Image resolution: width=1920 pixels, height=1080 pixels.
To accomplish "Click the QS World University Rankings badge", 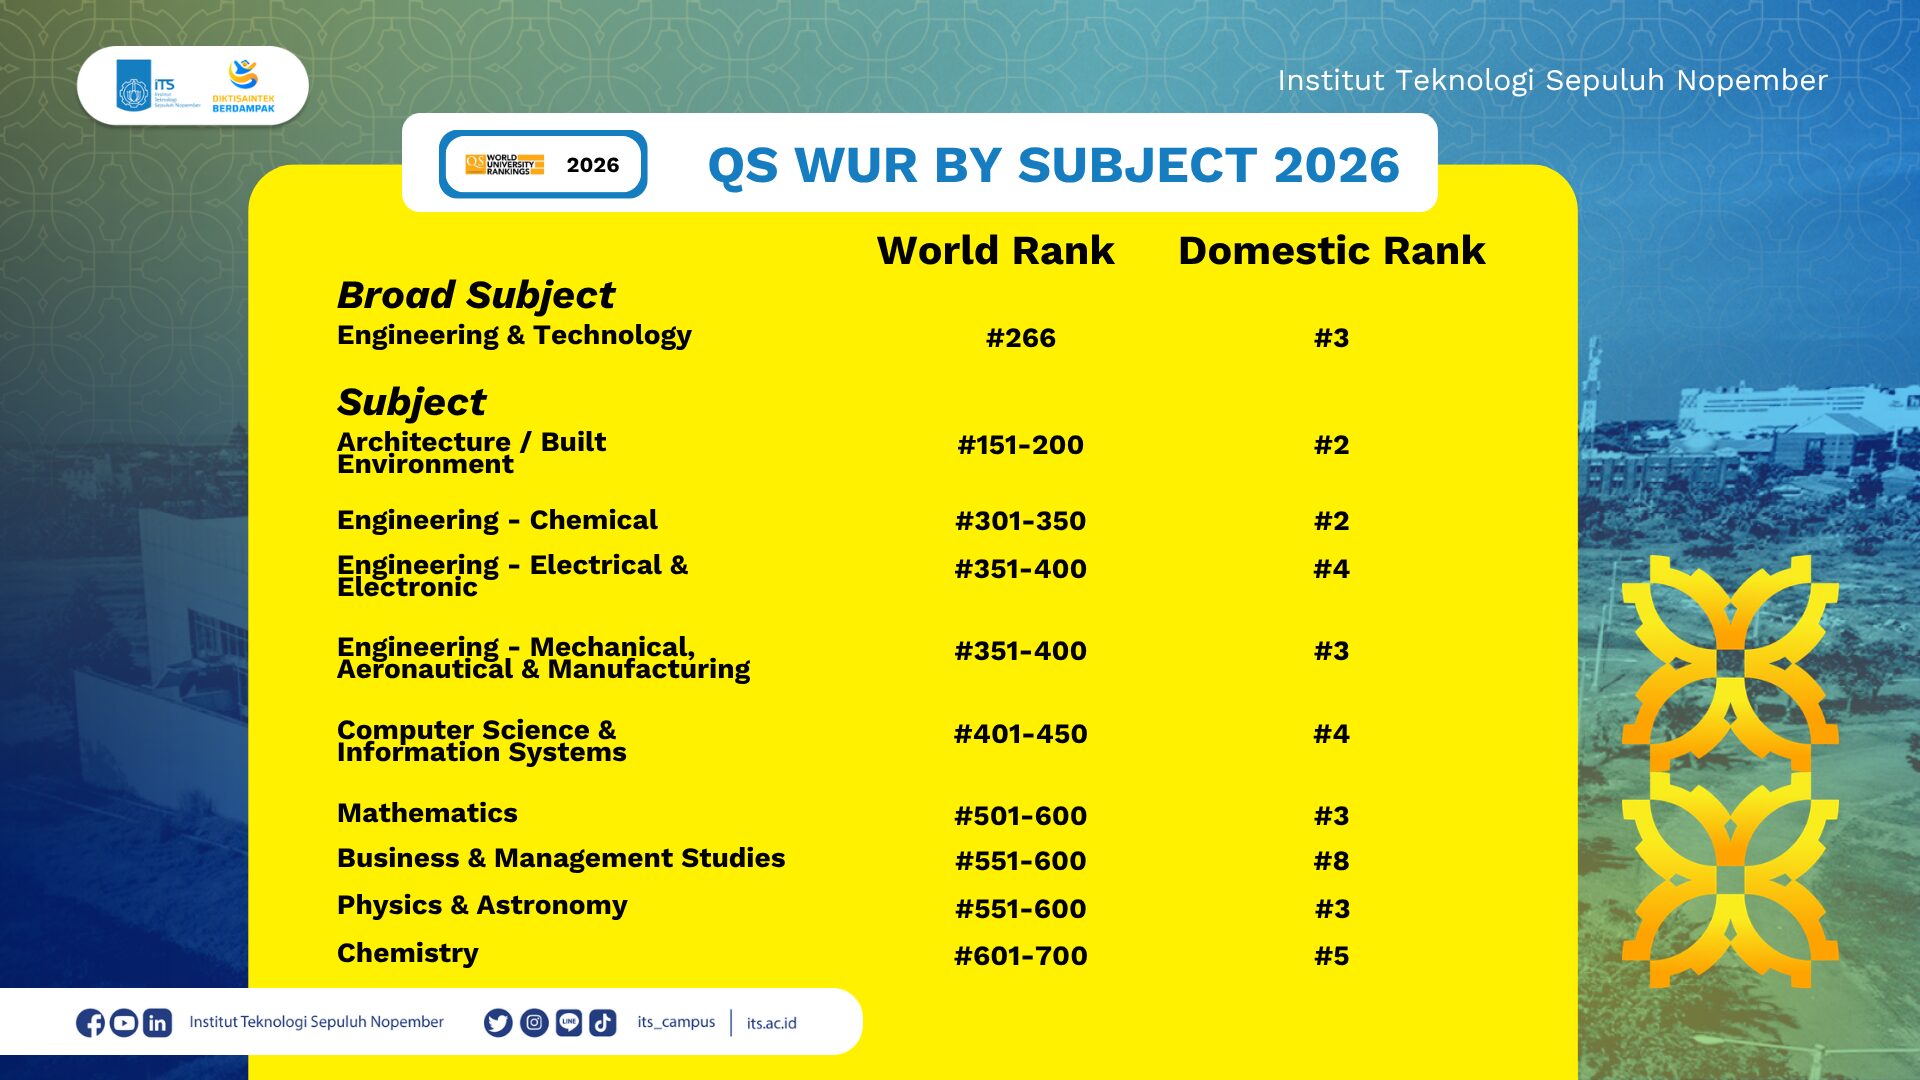I will coord(507,162).
